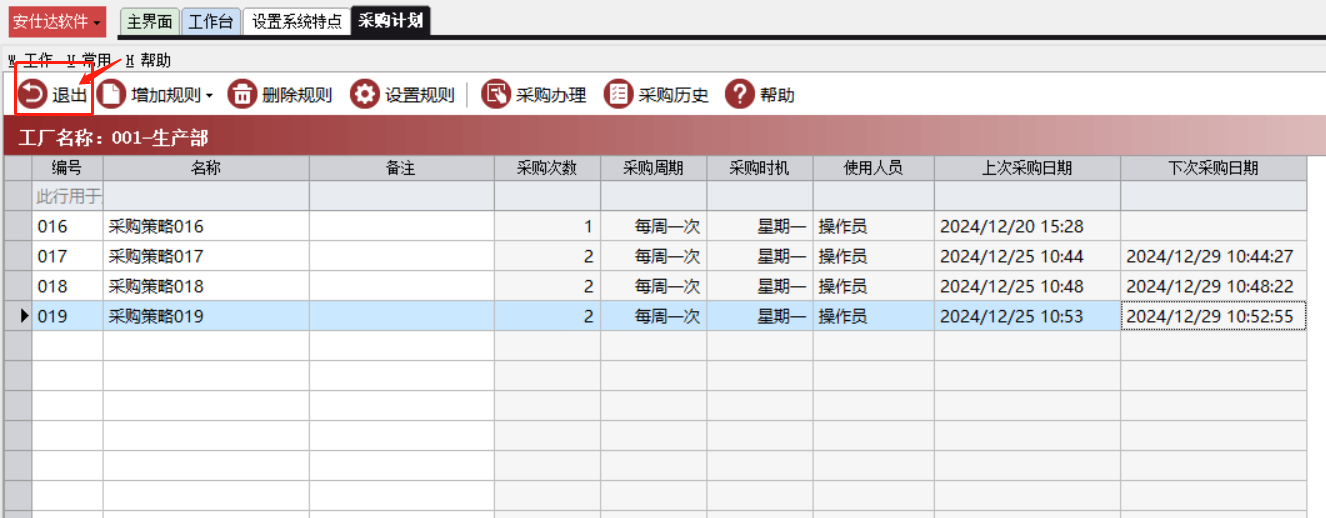Click the 备注 cell of row 采购策略017
The width and height of the screenshot is (1326, 518).
(402, 256)
